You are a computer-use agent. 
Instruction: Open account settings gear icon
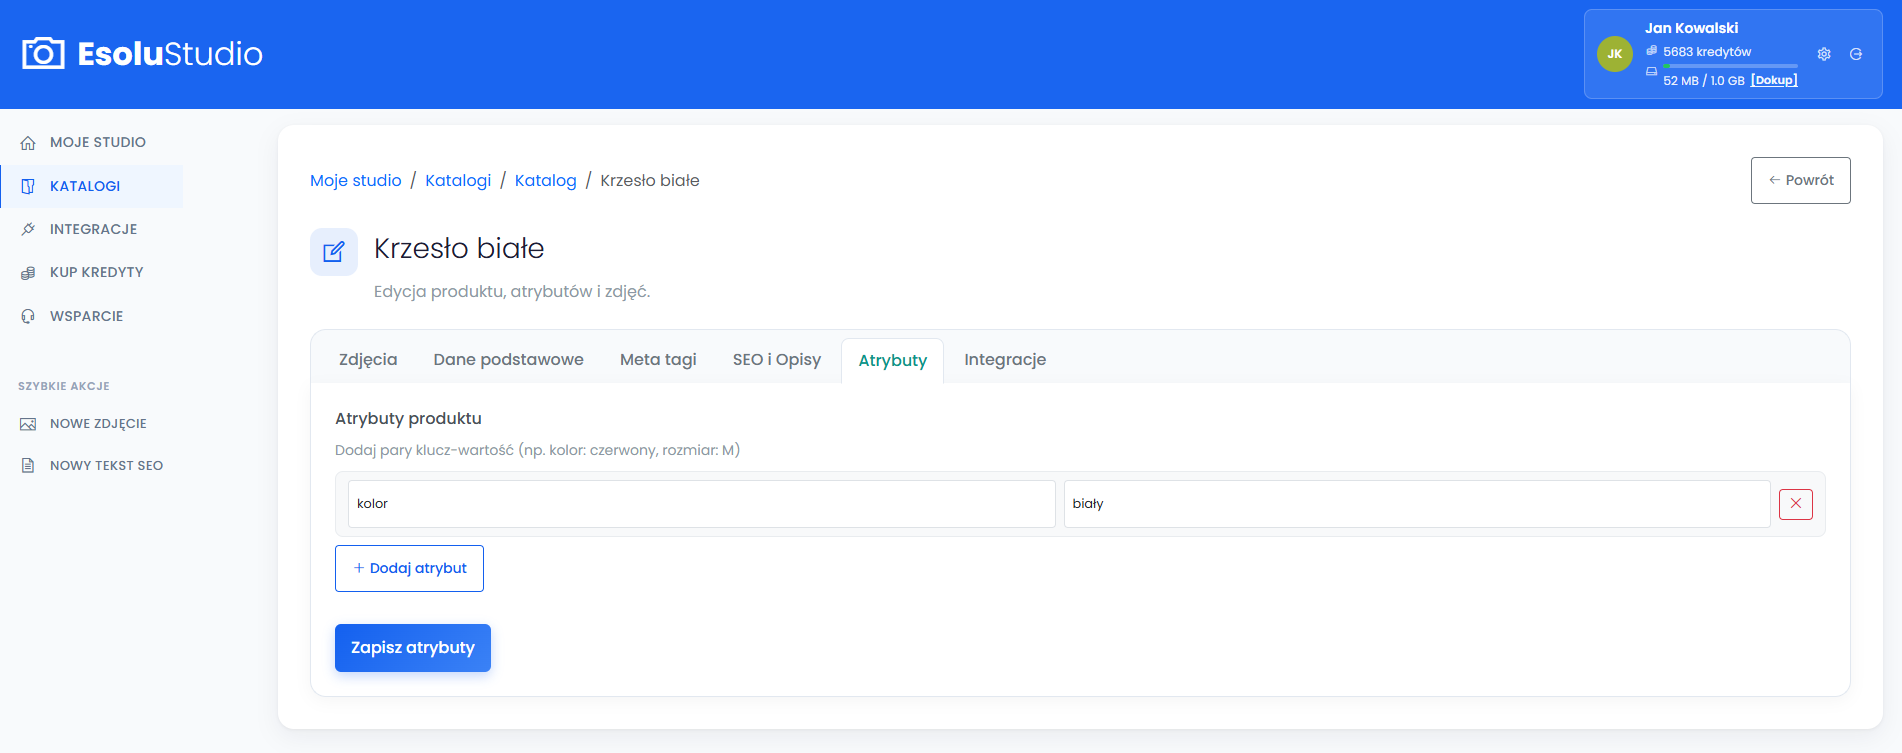pyautogui.click(x=1824, y=54)
